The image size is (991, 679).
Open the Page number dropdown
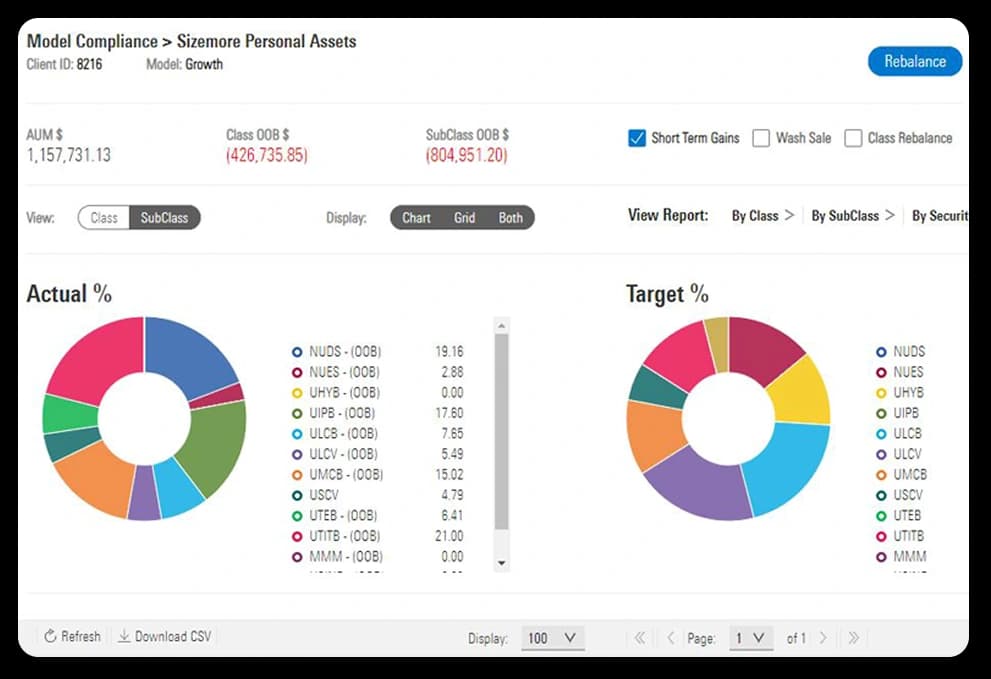tap(751, 638)
